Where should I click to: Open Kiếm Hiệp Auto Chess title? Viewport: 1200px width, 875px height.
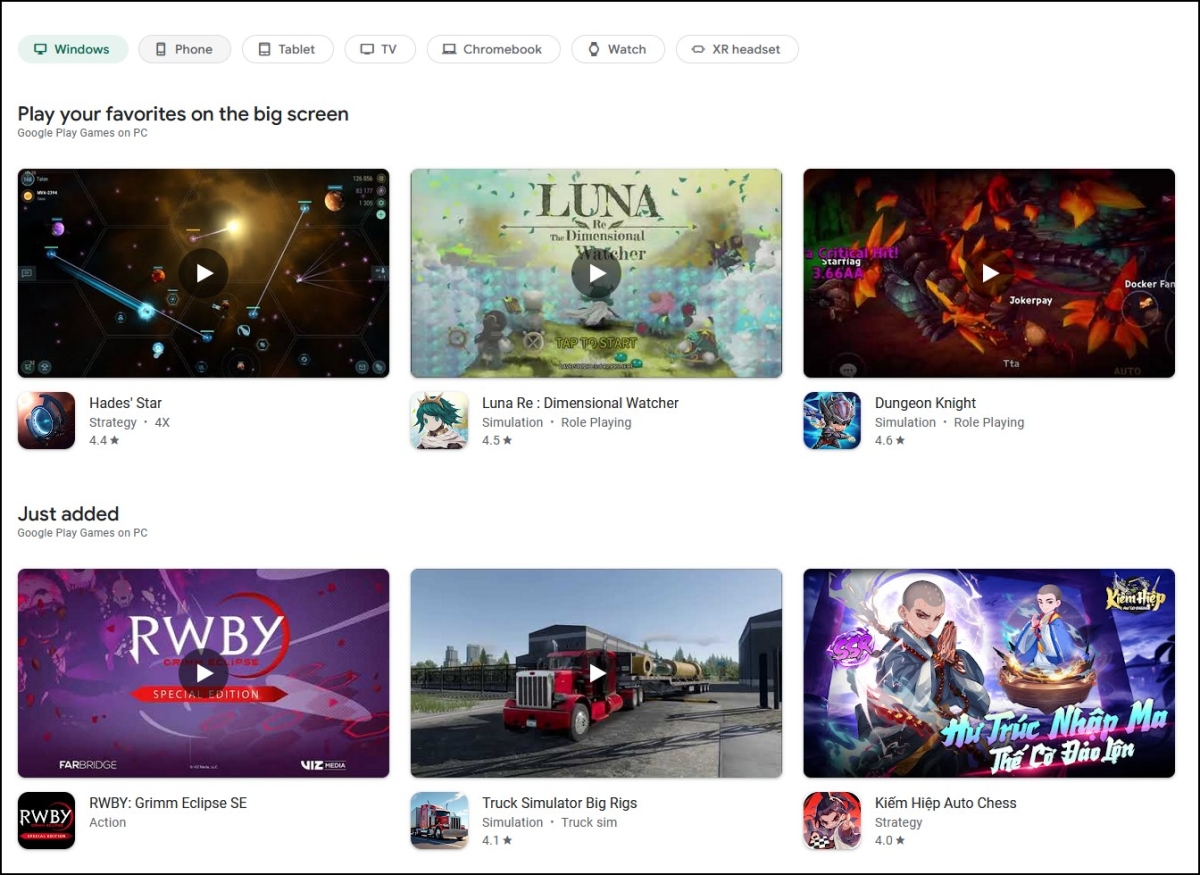click(945, 803)
